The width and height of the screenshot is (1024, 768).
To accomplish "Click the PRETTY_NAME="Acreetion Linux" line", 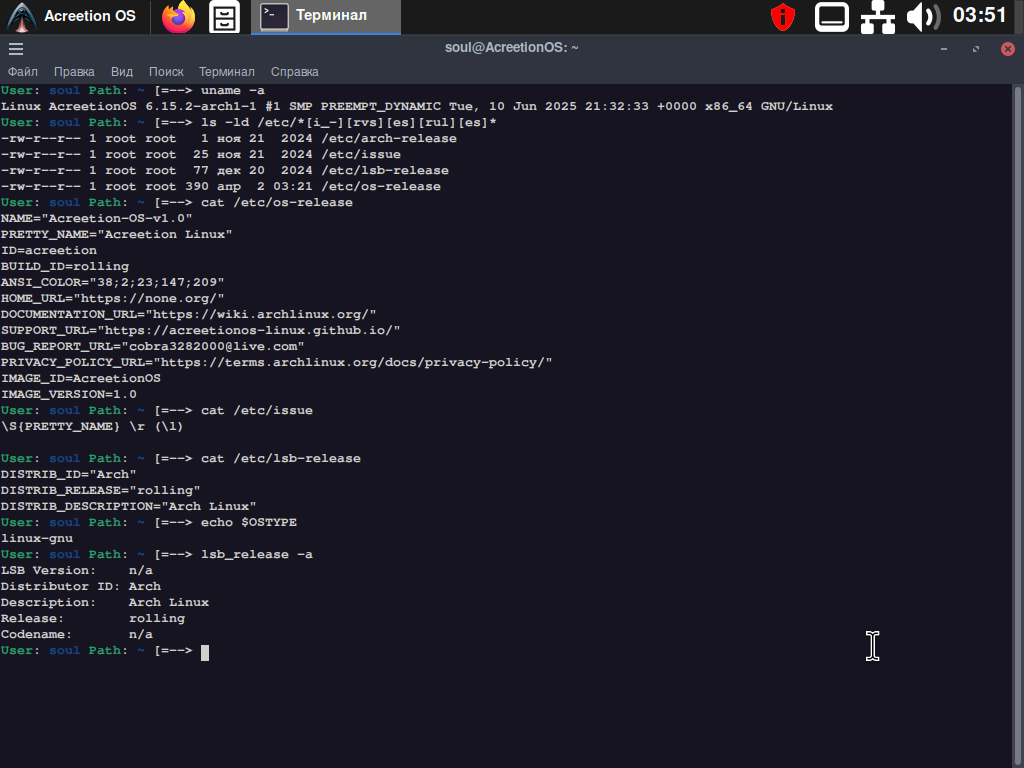I will [117, 234].
